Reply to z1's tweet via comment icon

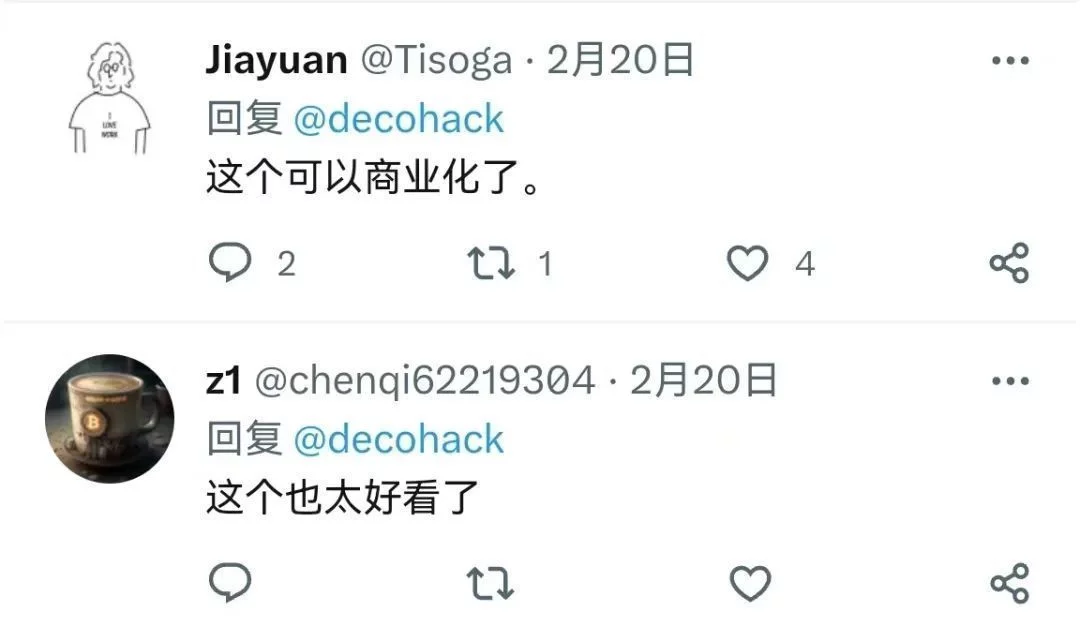tap(230, 582)
